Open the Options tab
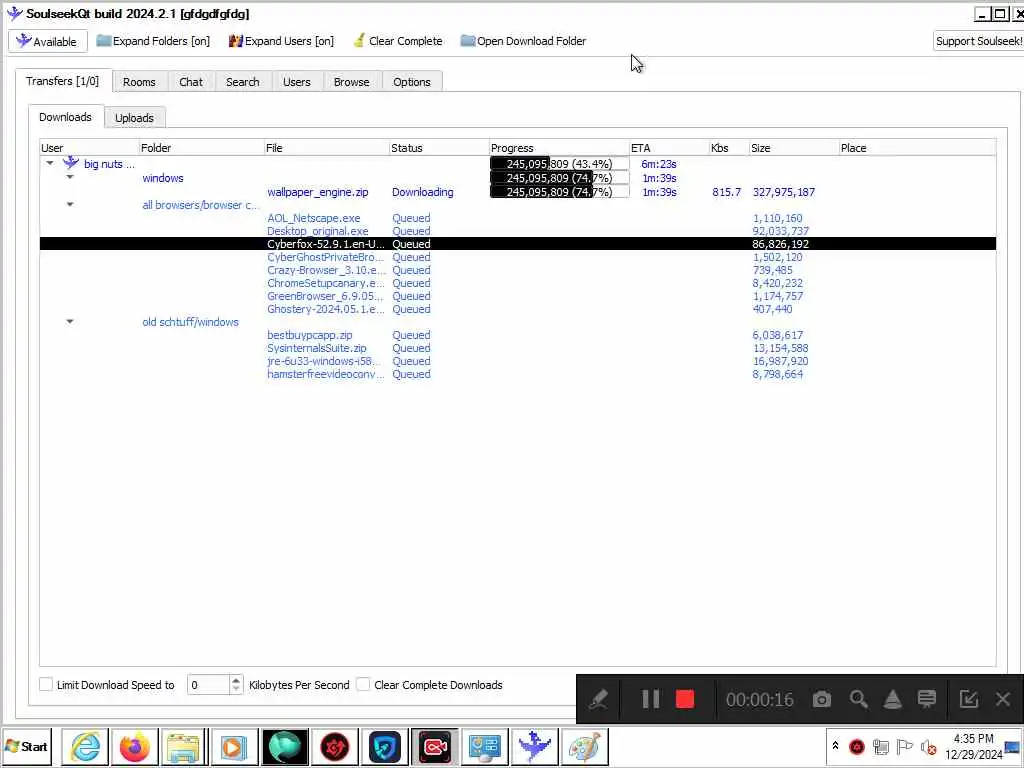 411,82
